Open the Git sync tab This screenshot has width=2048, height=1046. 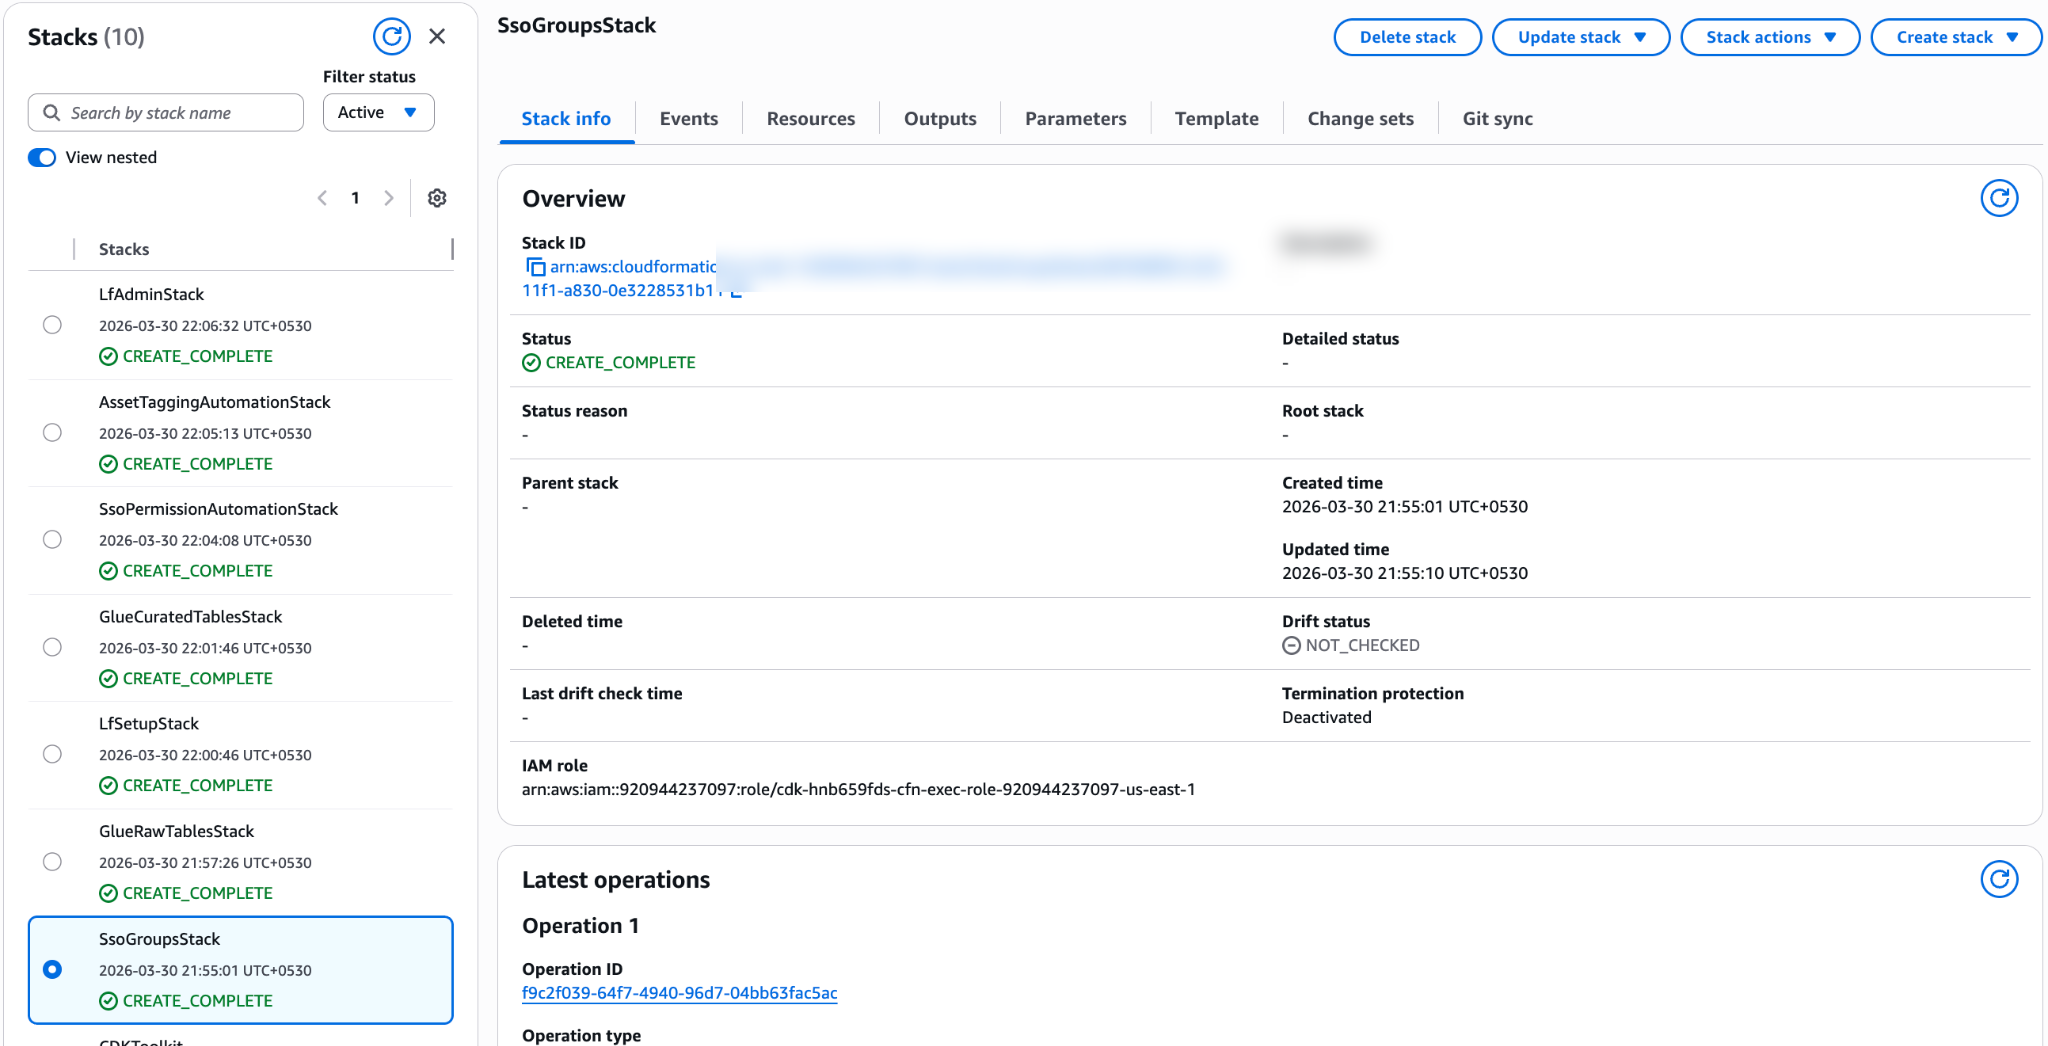coord(1498,119)
